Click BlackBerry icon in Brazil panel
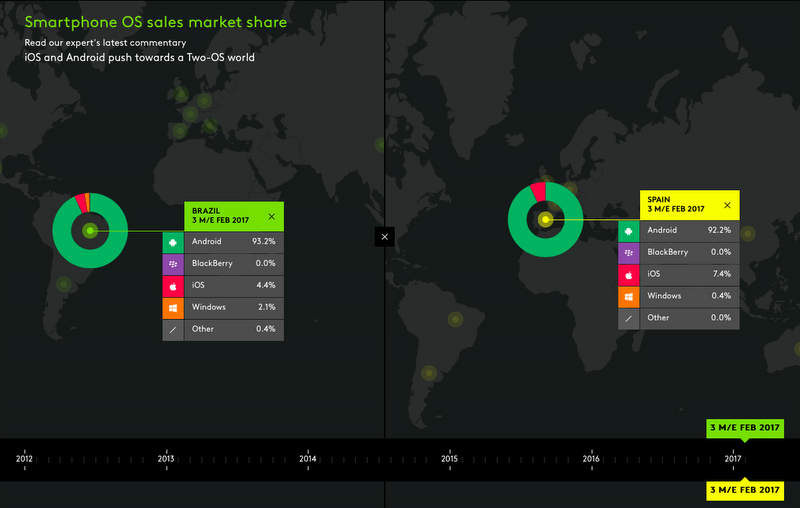The height and width of the screenshot is (508, 800). tap(173, 264)
